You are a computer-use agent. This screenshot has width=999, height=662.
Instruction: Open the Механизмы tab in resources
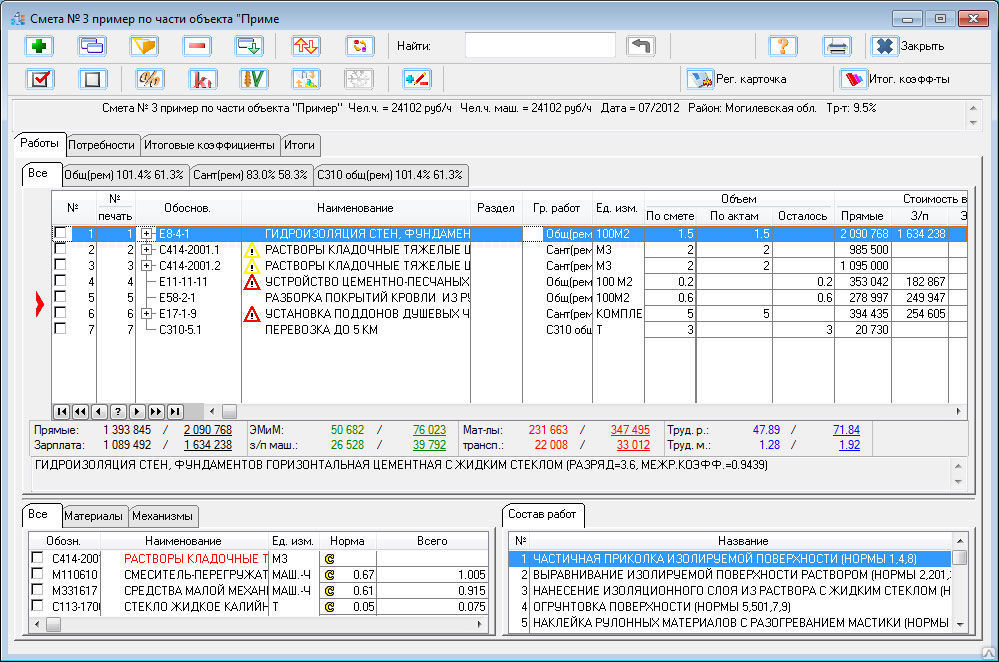point(163,516)
